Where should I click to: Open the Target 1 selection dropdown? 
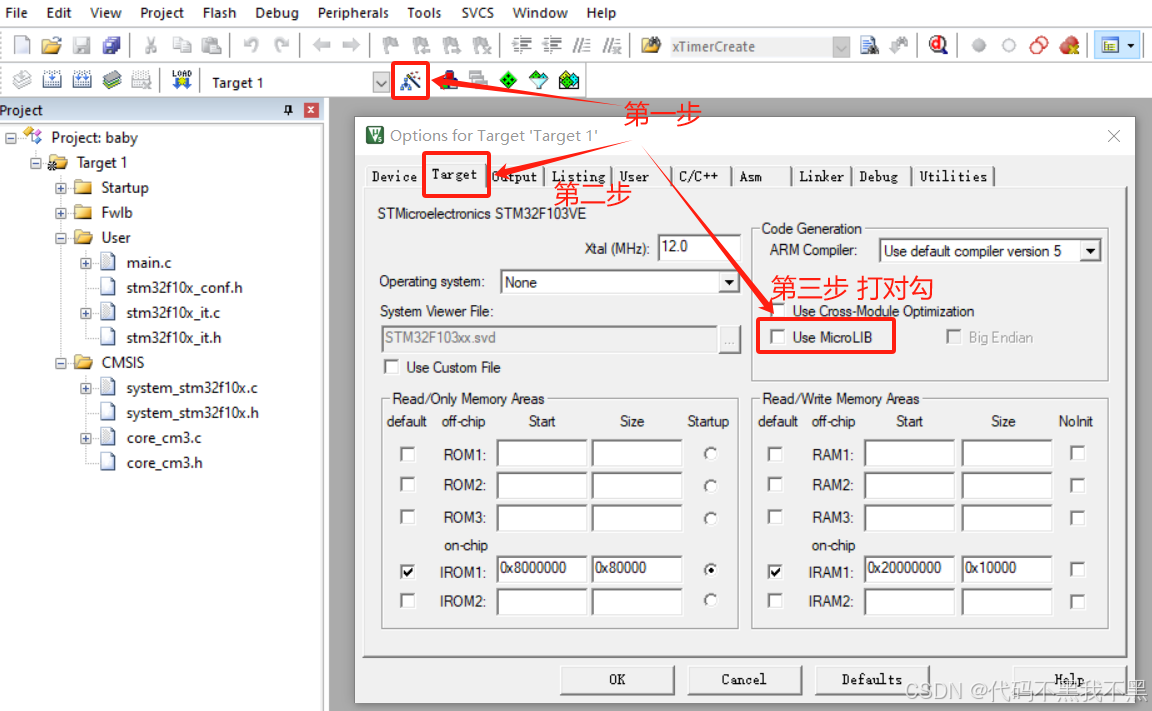pos(381,82)
